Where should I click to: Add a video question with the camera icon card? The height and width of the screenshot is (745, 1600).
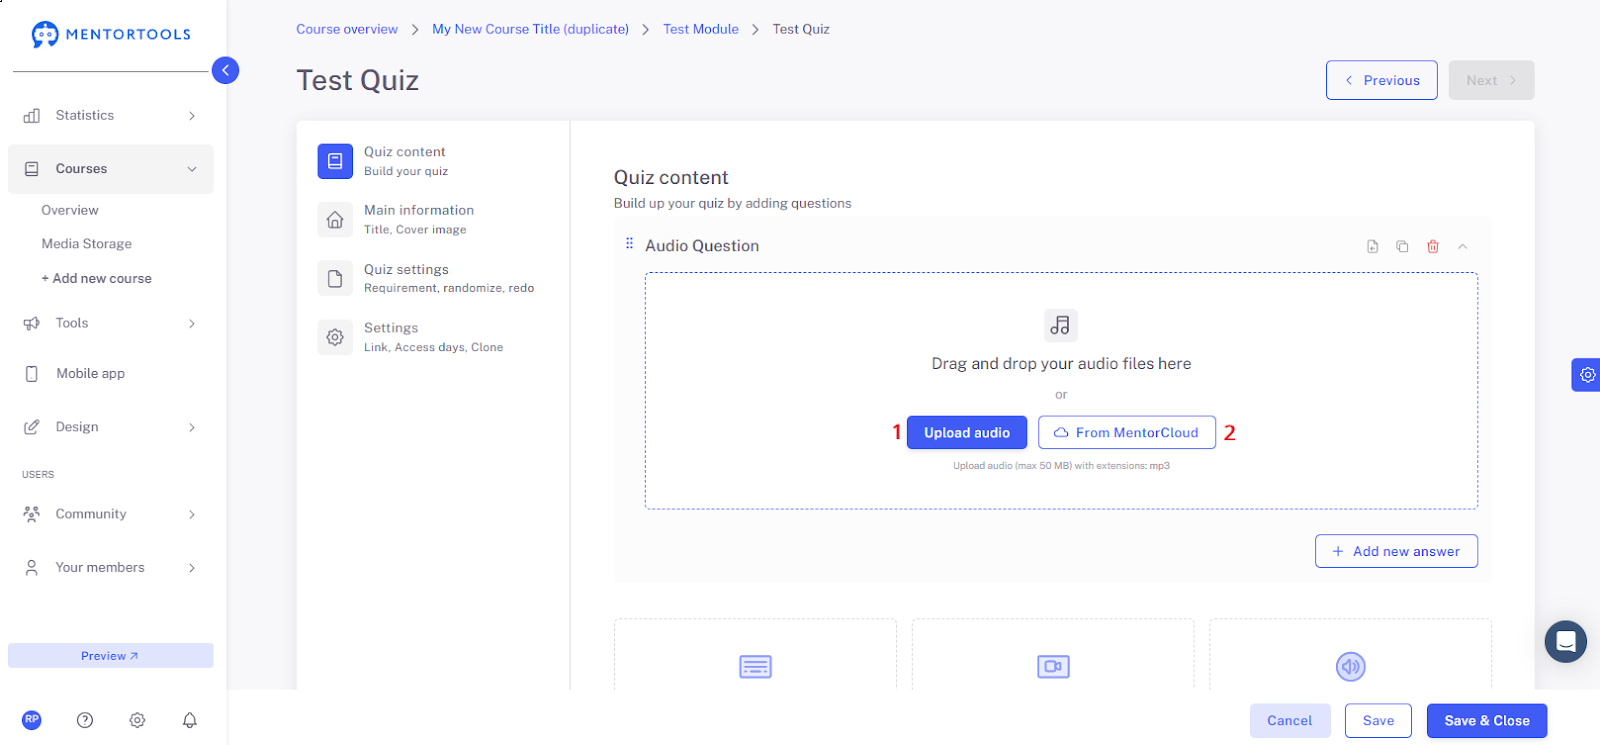point(1053,667)
